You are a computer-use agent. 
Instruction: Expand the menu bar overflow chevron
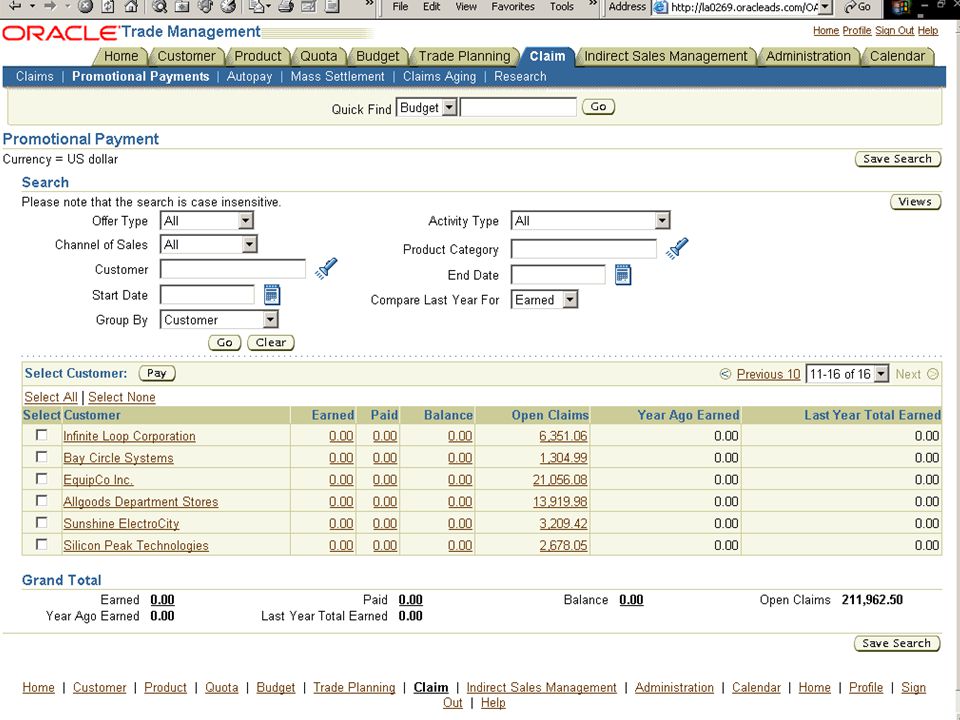(x=593, y=4)
